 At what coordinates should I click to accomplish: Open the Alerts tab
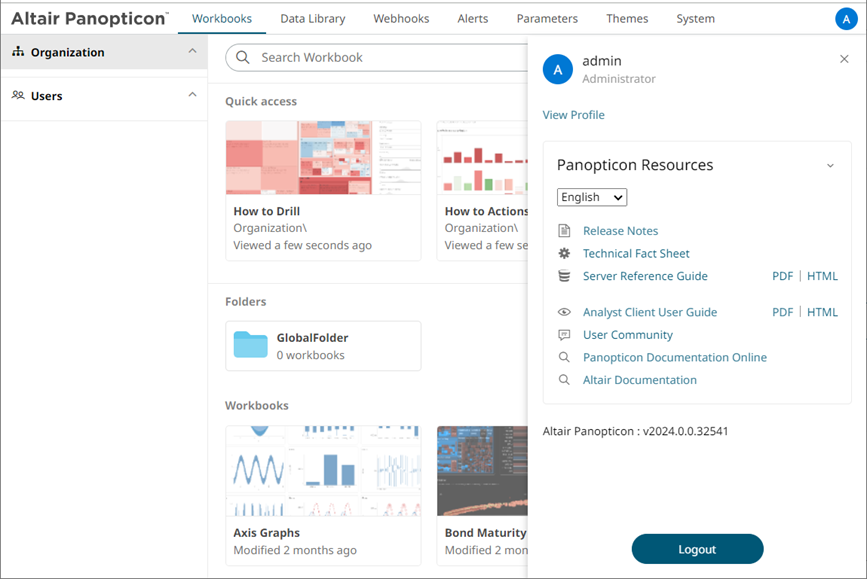[x=473, y=19]
